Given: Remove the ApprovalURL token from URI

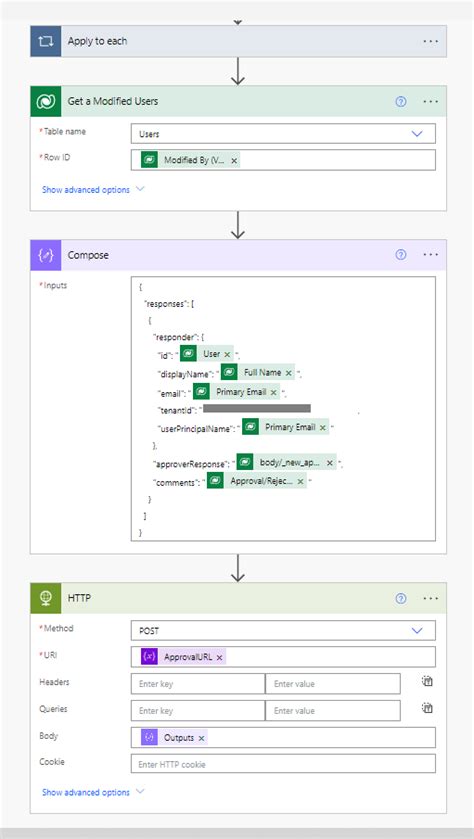Looking at the screenshot, I should coord(219,658).
